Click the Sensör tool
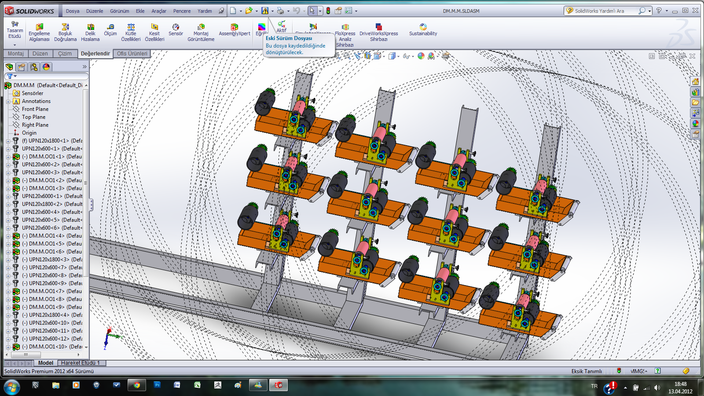The height and width of the screenshot is (396, 704). pyautogui.click(x=176, y=30)
